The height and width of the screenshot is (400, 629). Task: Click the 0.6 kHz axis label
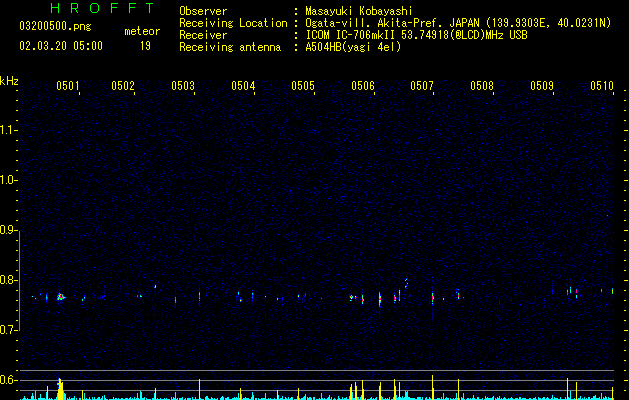[9, 380]
